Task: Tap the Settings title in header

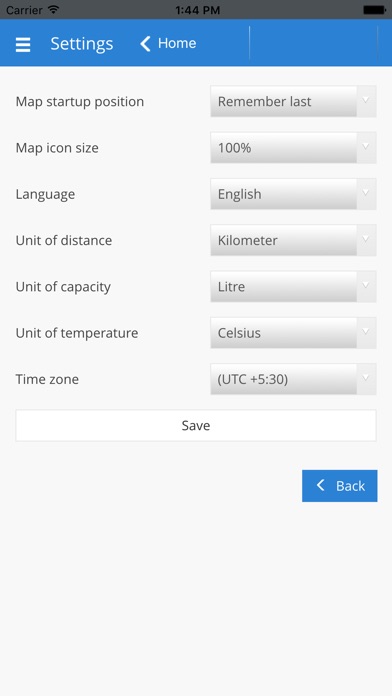Action: click(82, 44)
